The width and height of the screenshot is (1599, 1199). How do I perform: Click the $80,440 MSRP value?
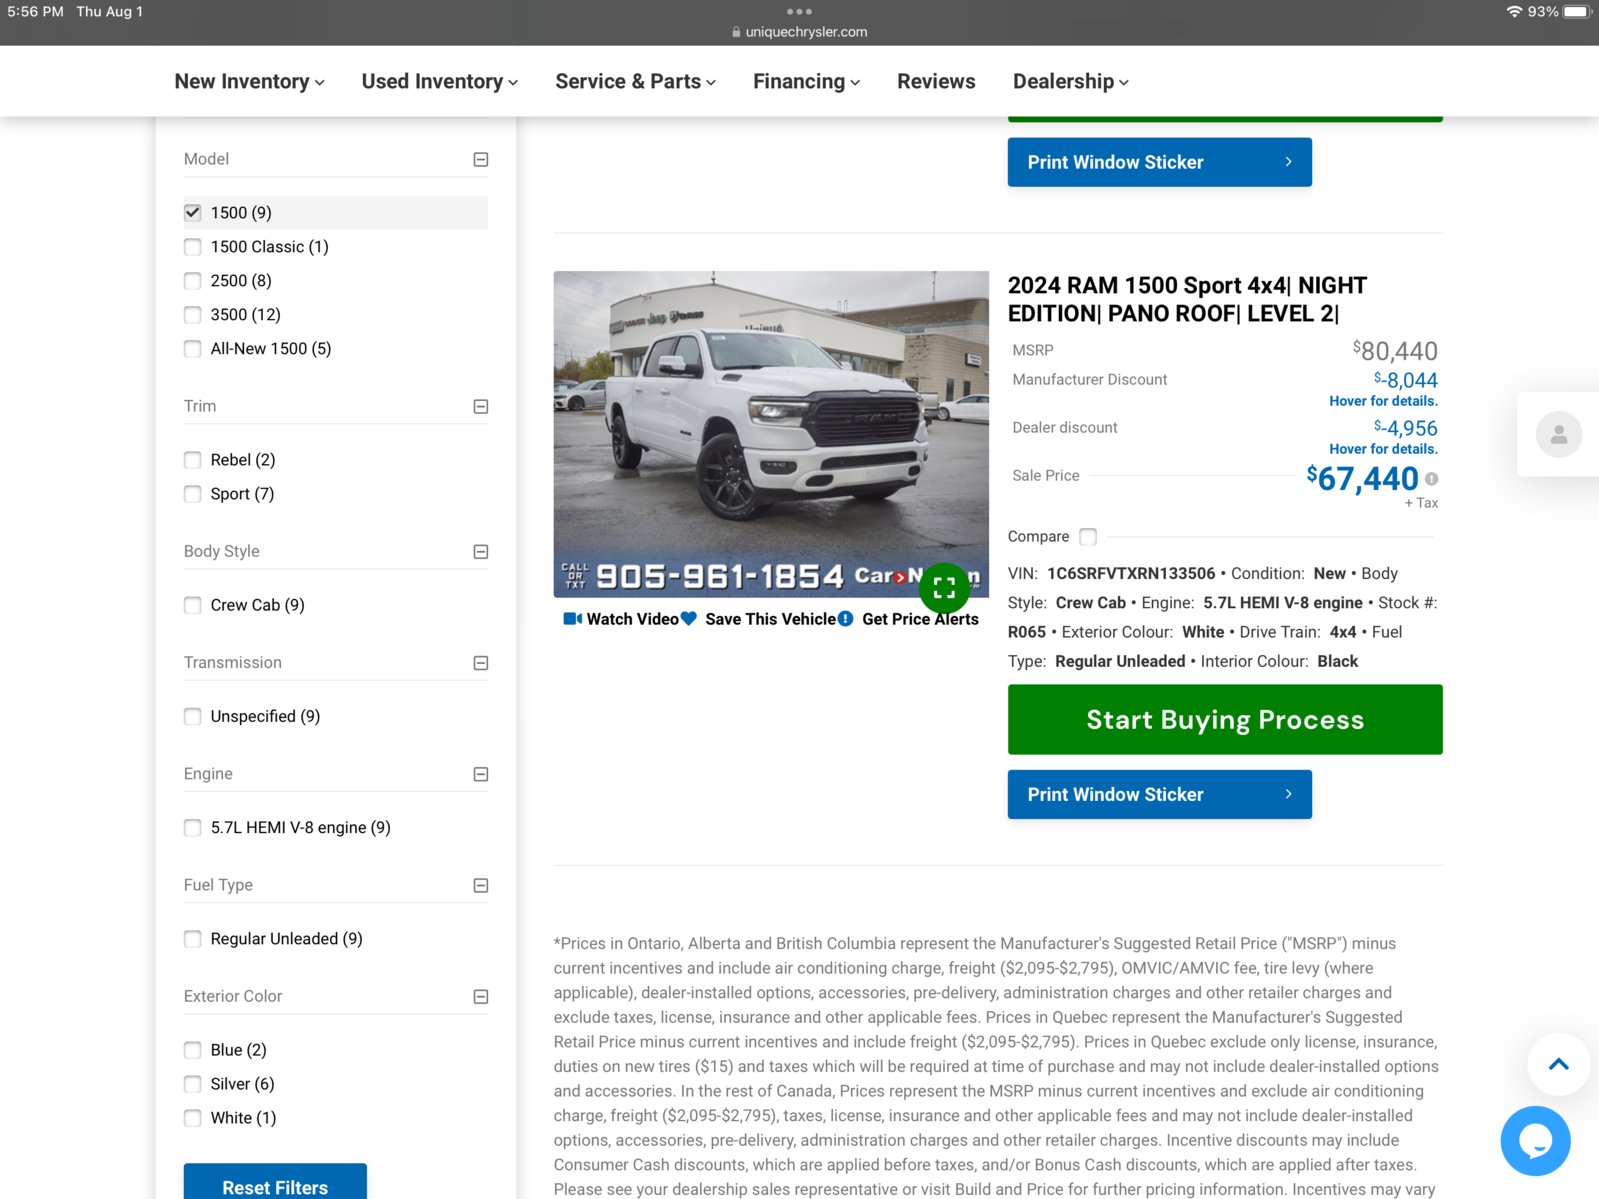(x=1395, y=351)
